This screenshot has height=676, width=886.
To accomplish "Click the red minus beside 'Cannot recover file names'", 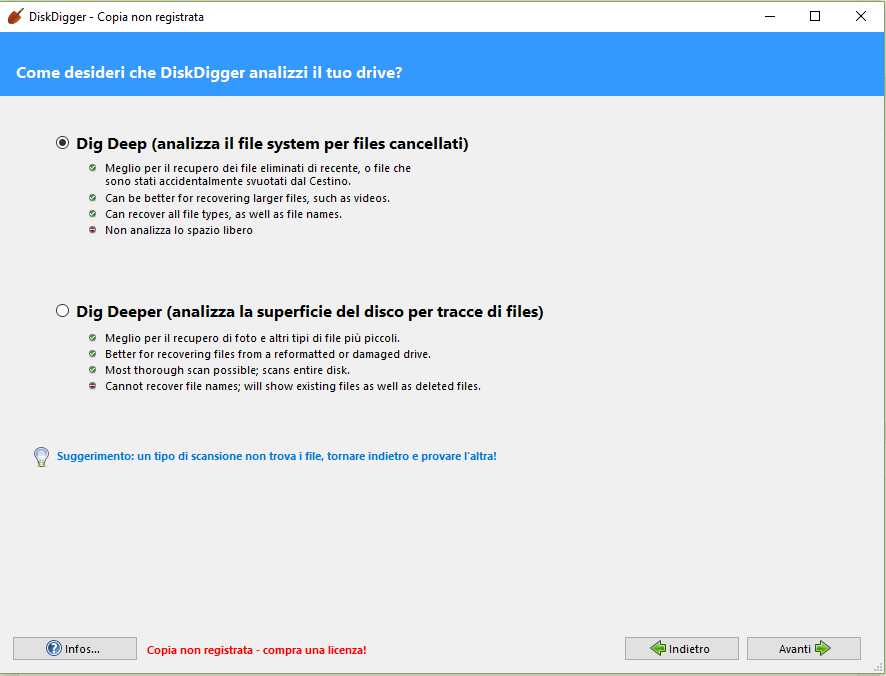I will pyautogui.click(x=93, y=385).
